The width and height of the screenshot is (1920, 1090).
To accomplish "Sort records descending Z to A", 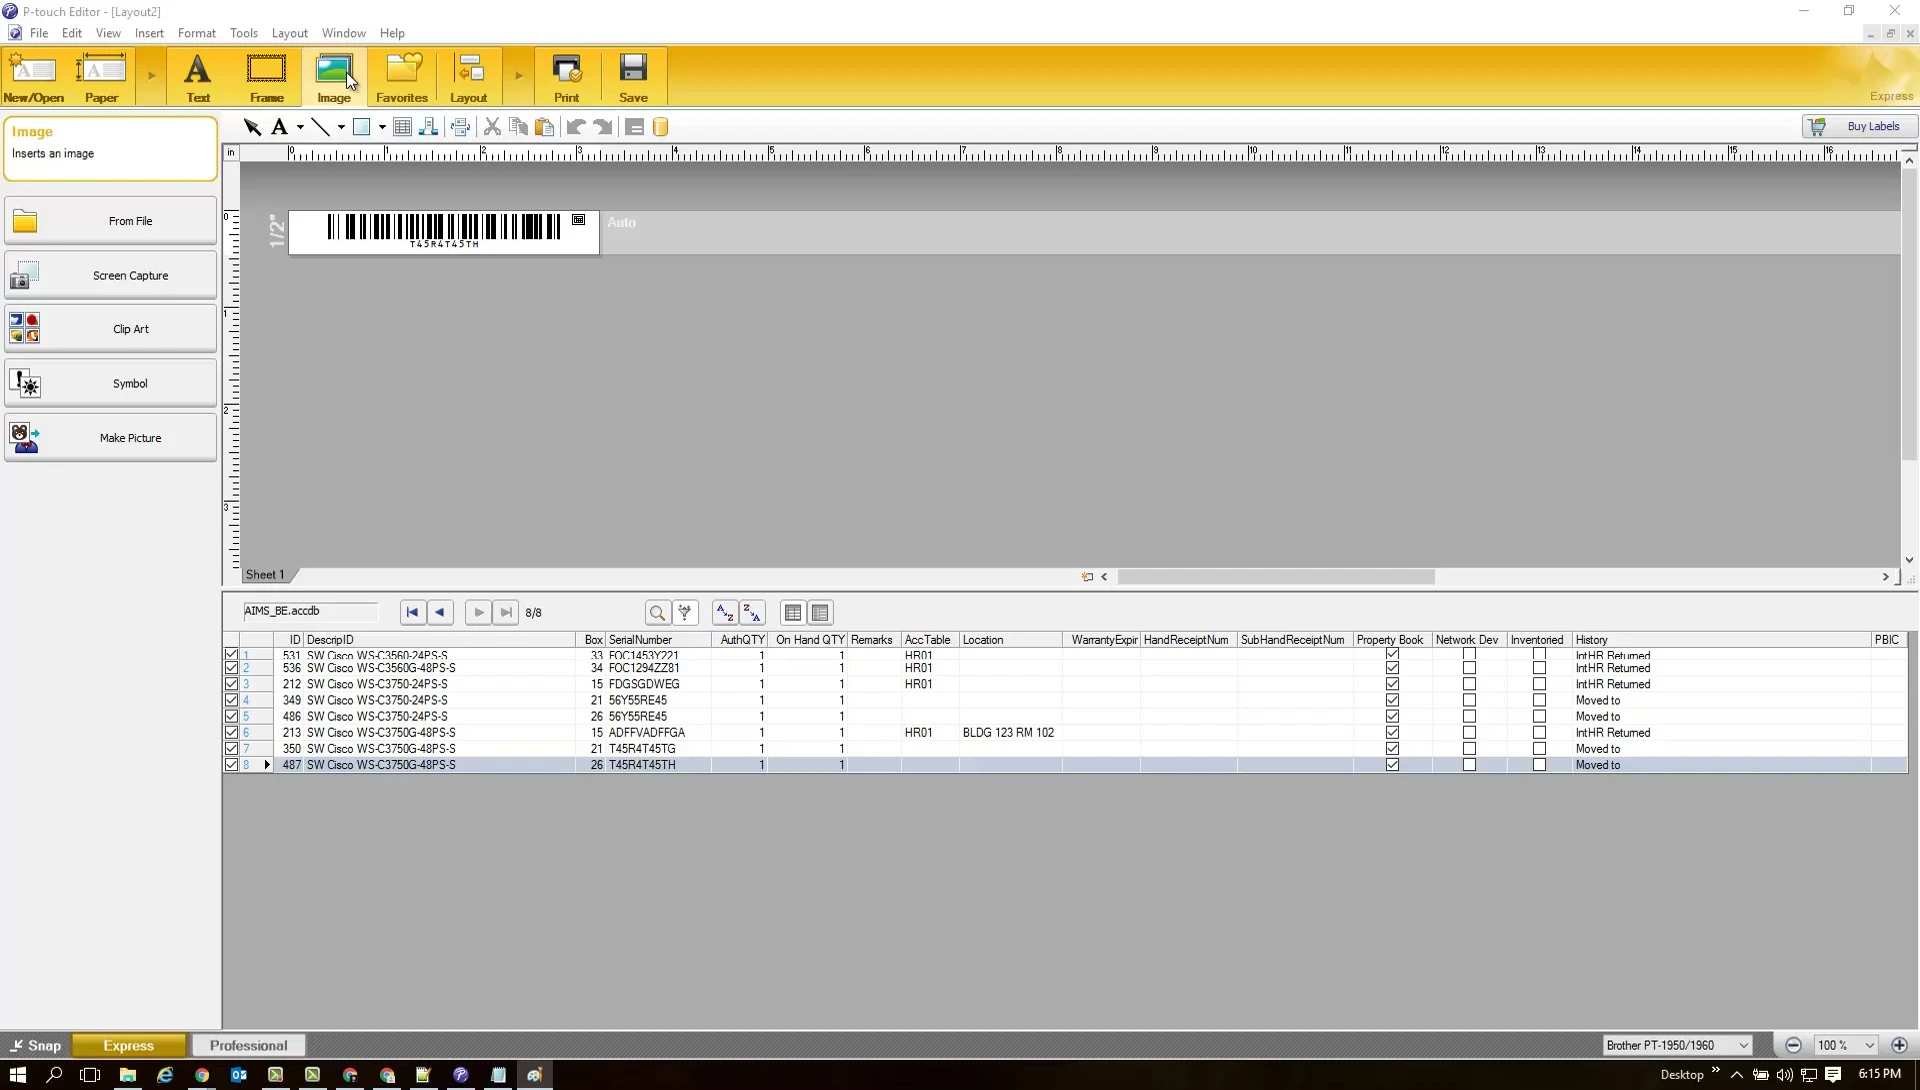I will (753, 613).
